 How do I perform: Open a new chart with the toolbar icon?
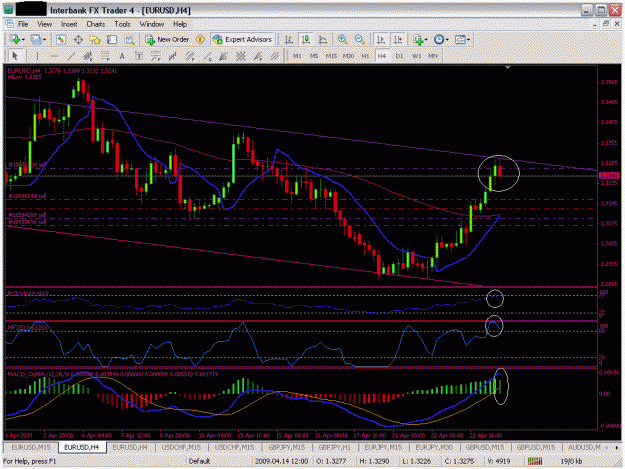pyautogui.click(x=15, y=39)
